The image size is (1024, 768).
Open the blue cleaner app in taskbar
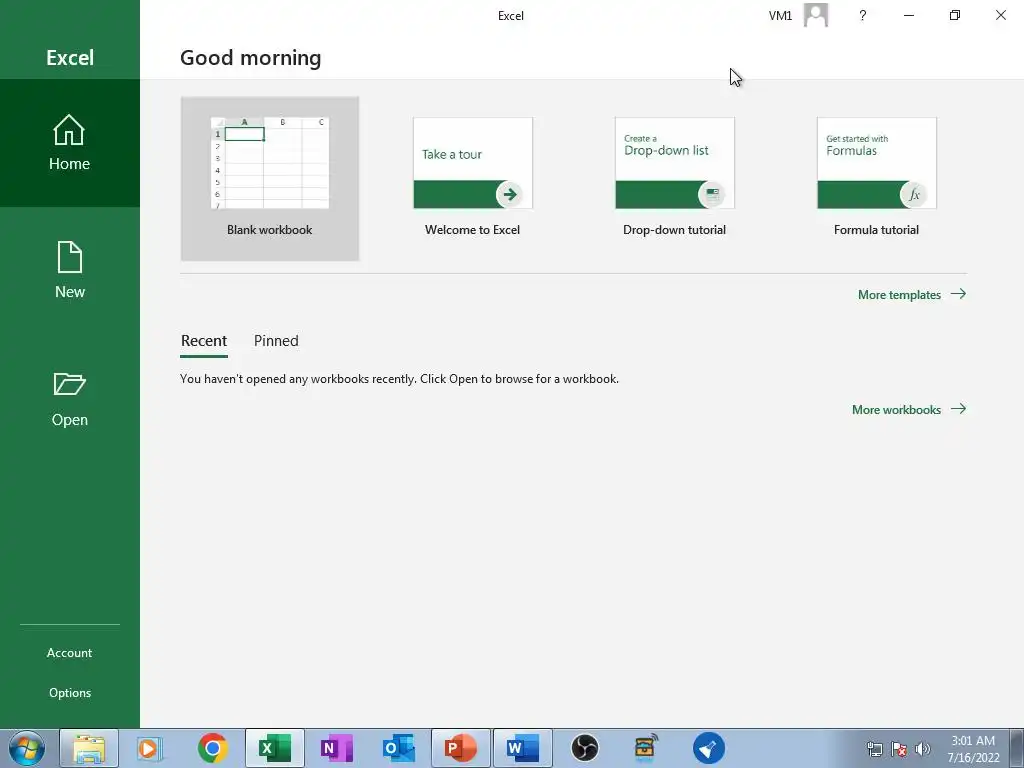tap(709, 748)
